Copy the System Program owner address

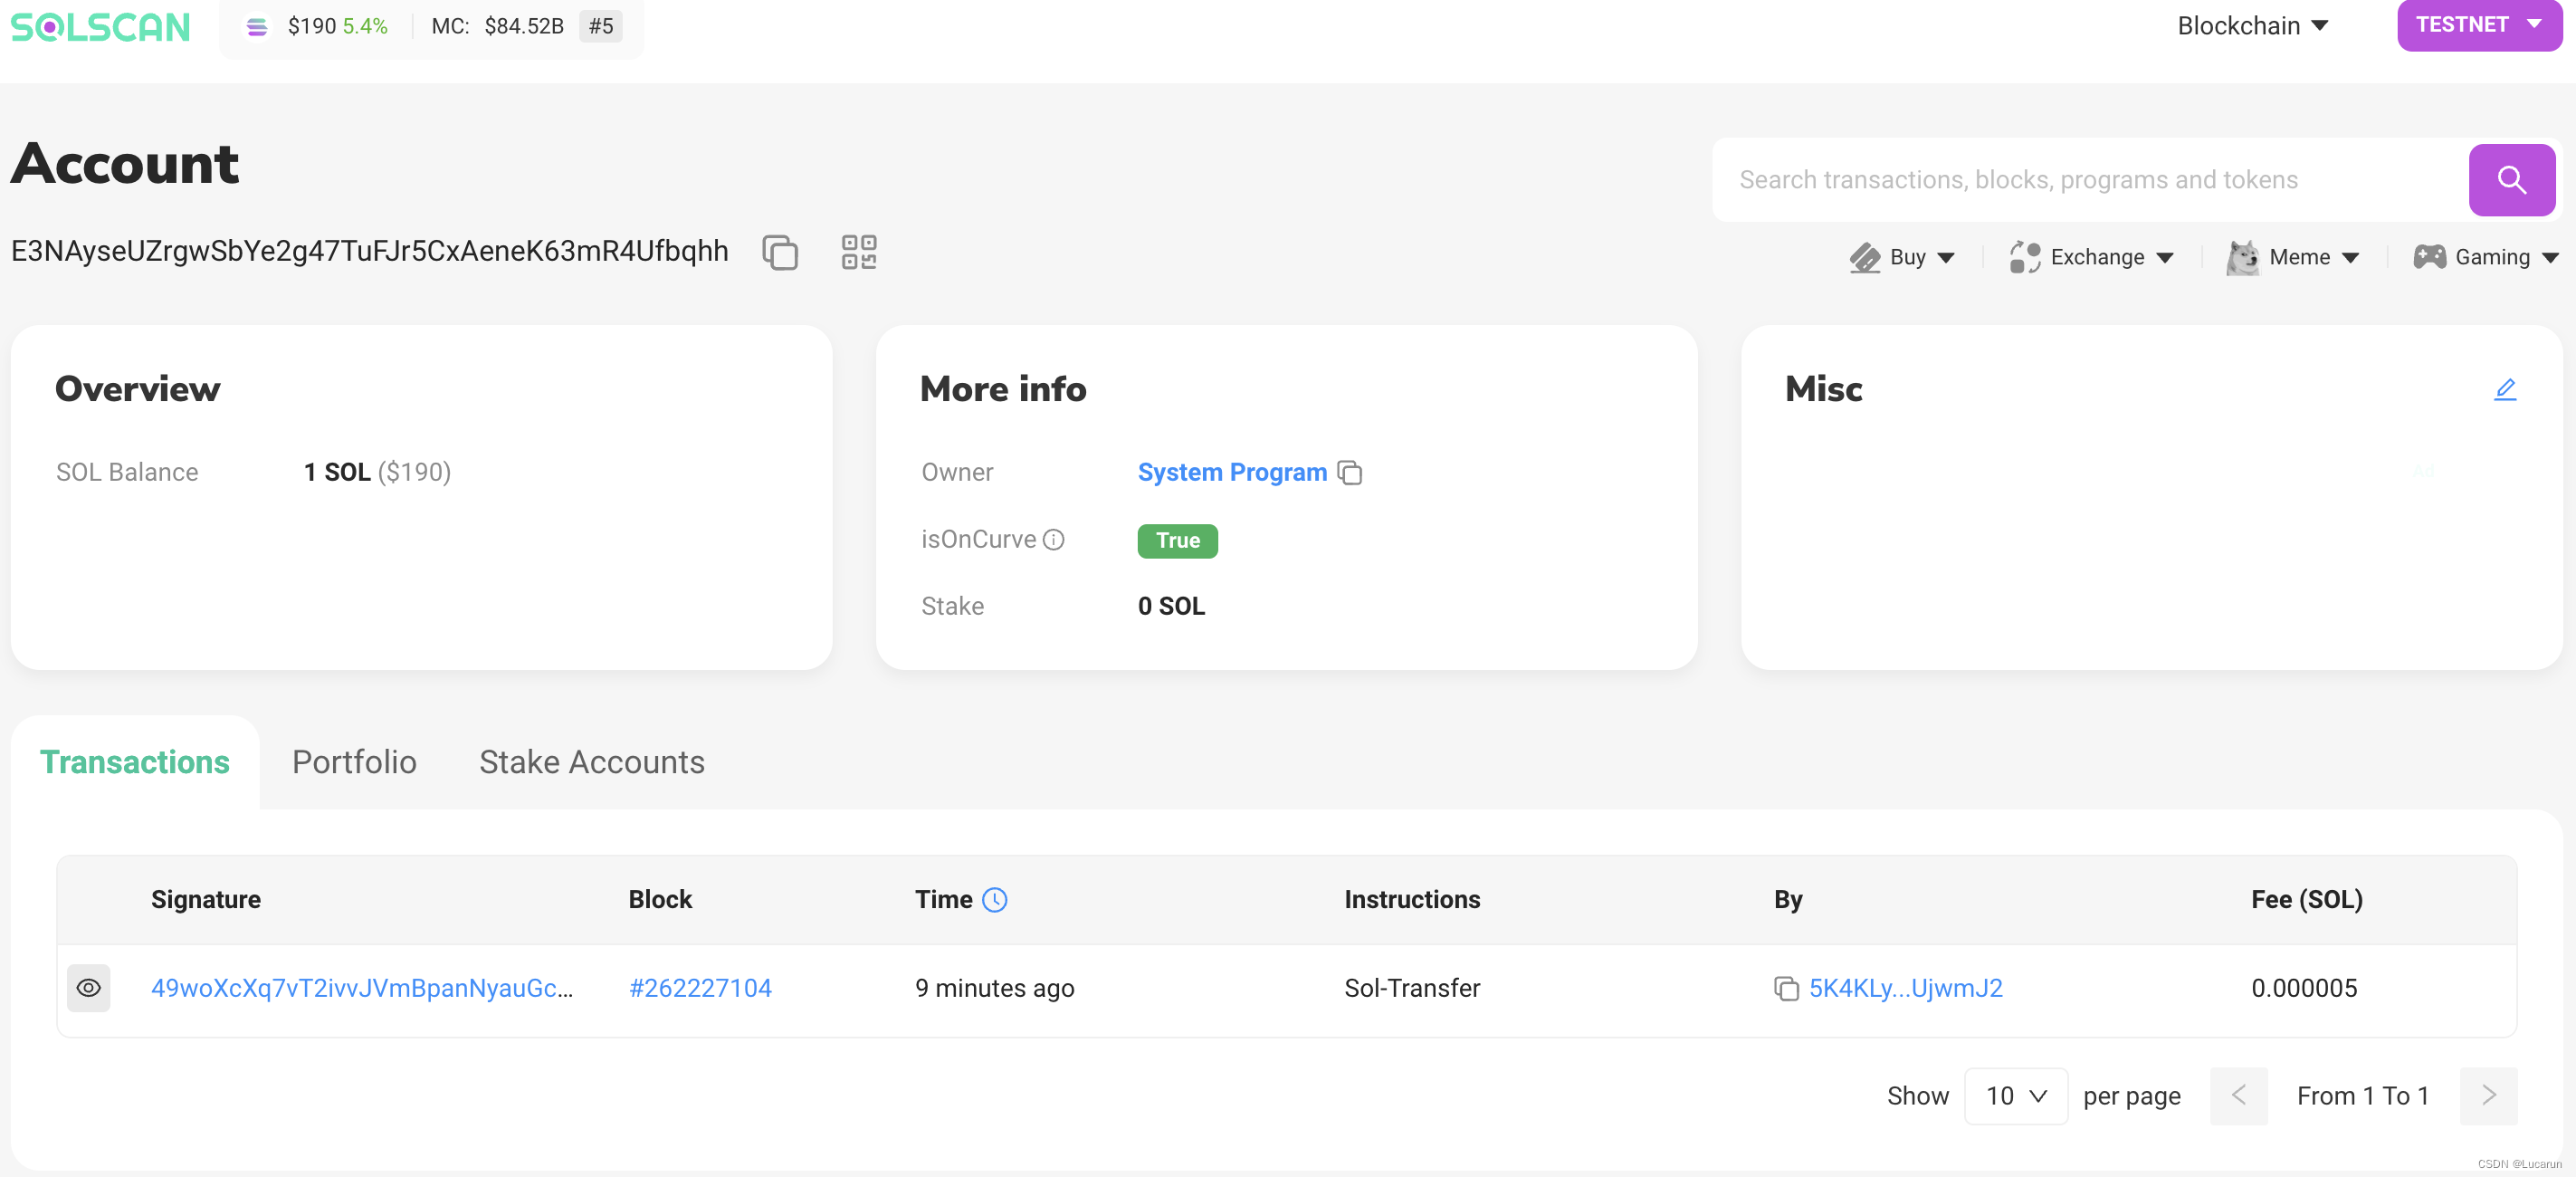(x=1350, y=472)
